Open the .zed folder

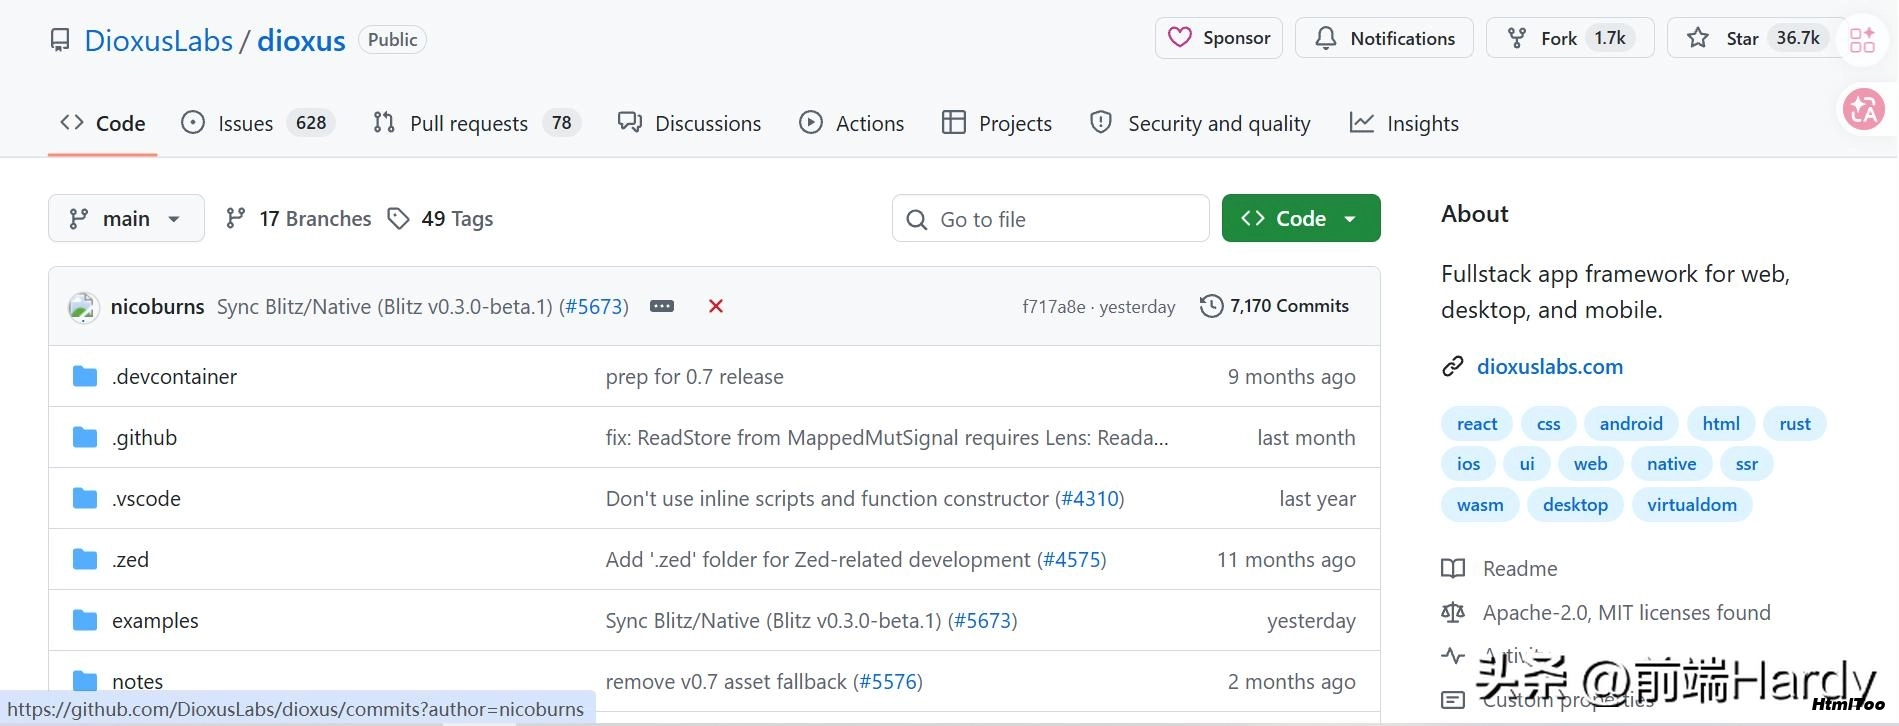[131, 560]
